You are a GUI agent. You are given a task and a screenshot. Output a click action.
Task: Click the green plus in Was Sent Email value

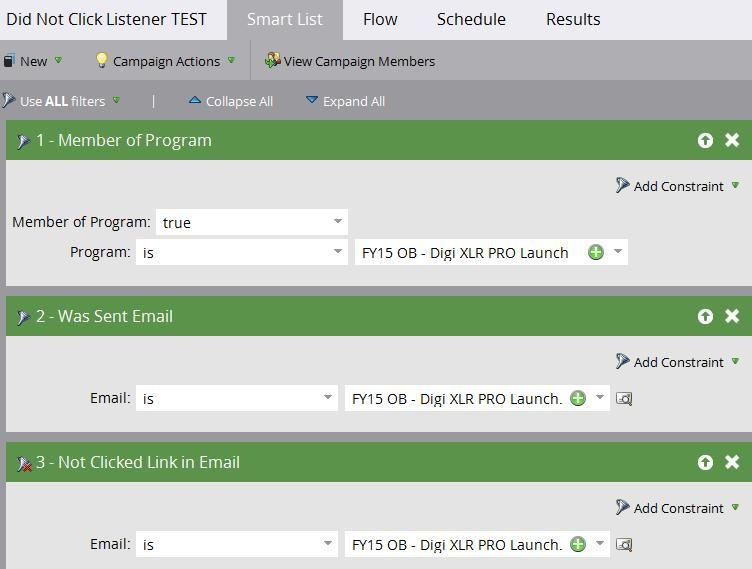point(578,399)
